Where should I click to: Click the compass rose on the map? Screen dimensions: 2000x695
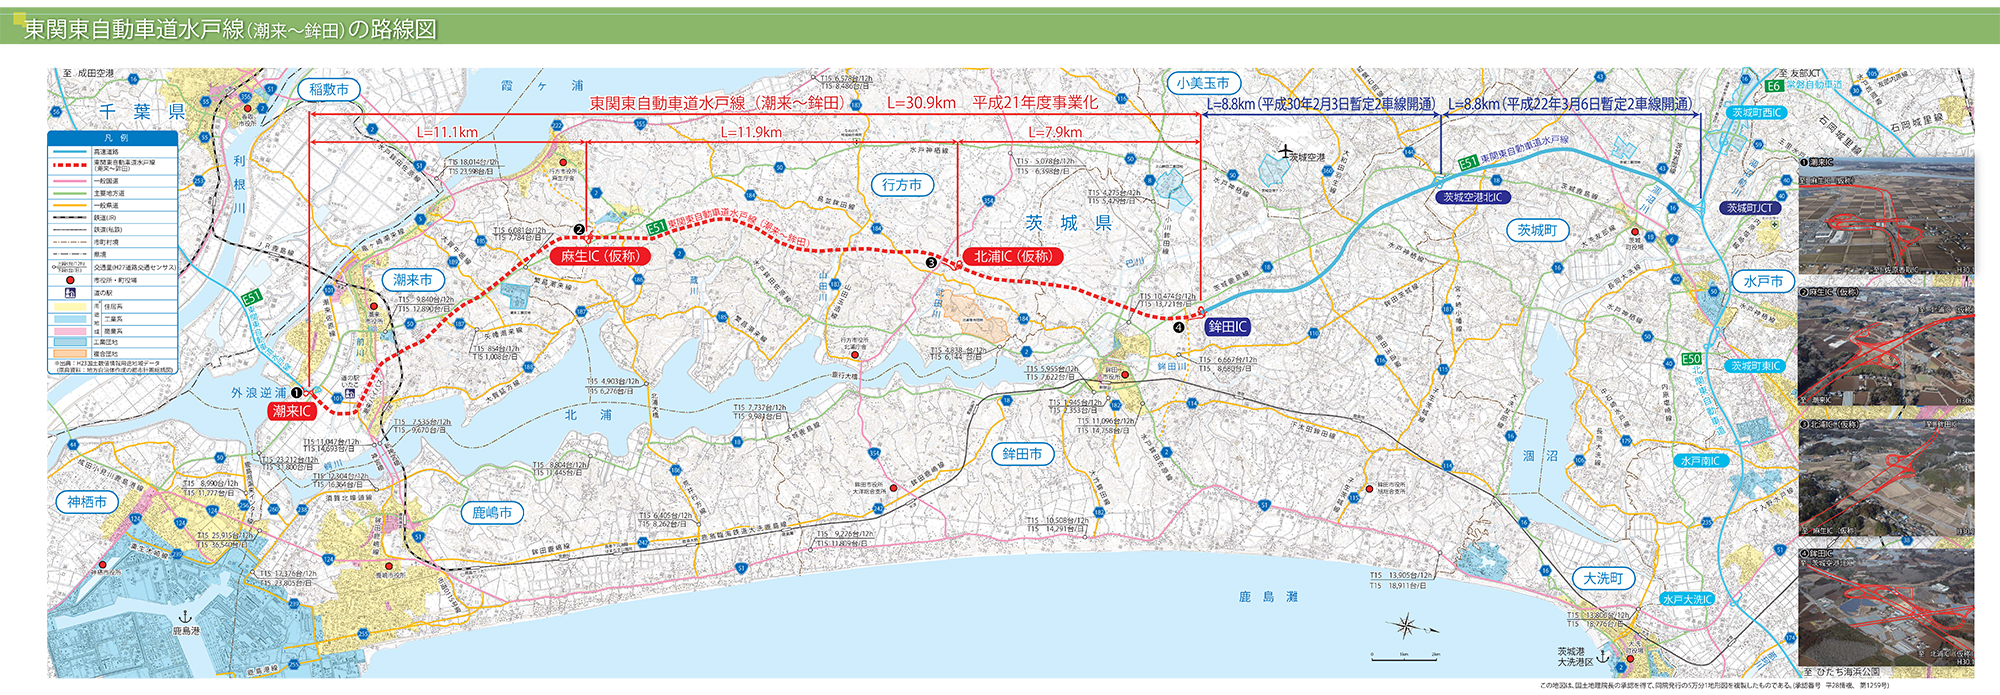(1405, 627)
